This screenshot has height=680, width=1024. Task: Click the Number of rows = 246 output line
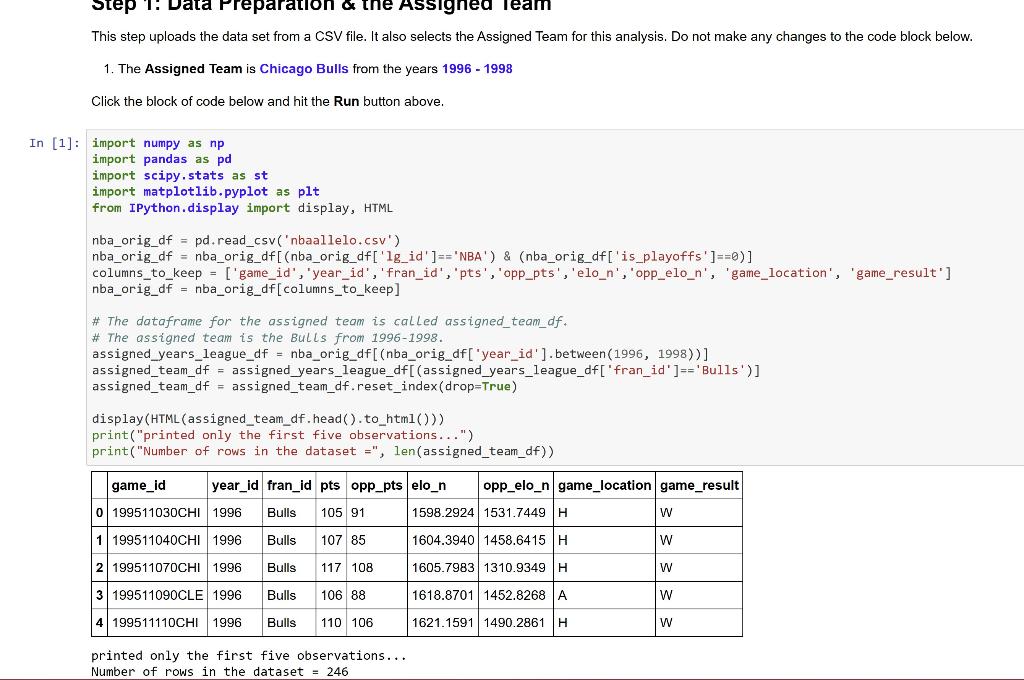220,671
